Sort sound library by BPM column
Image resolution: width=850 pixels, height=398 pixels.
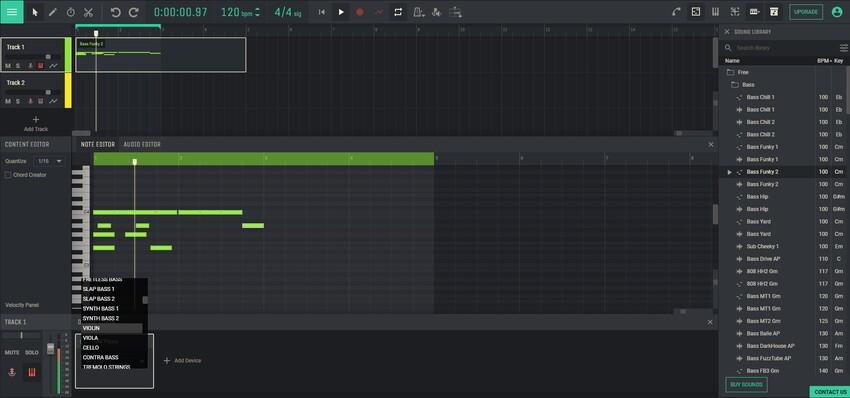[824, 61]
